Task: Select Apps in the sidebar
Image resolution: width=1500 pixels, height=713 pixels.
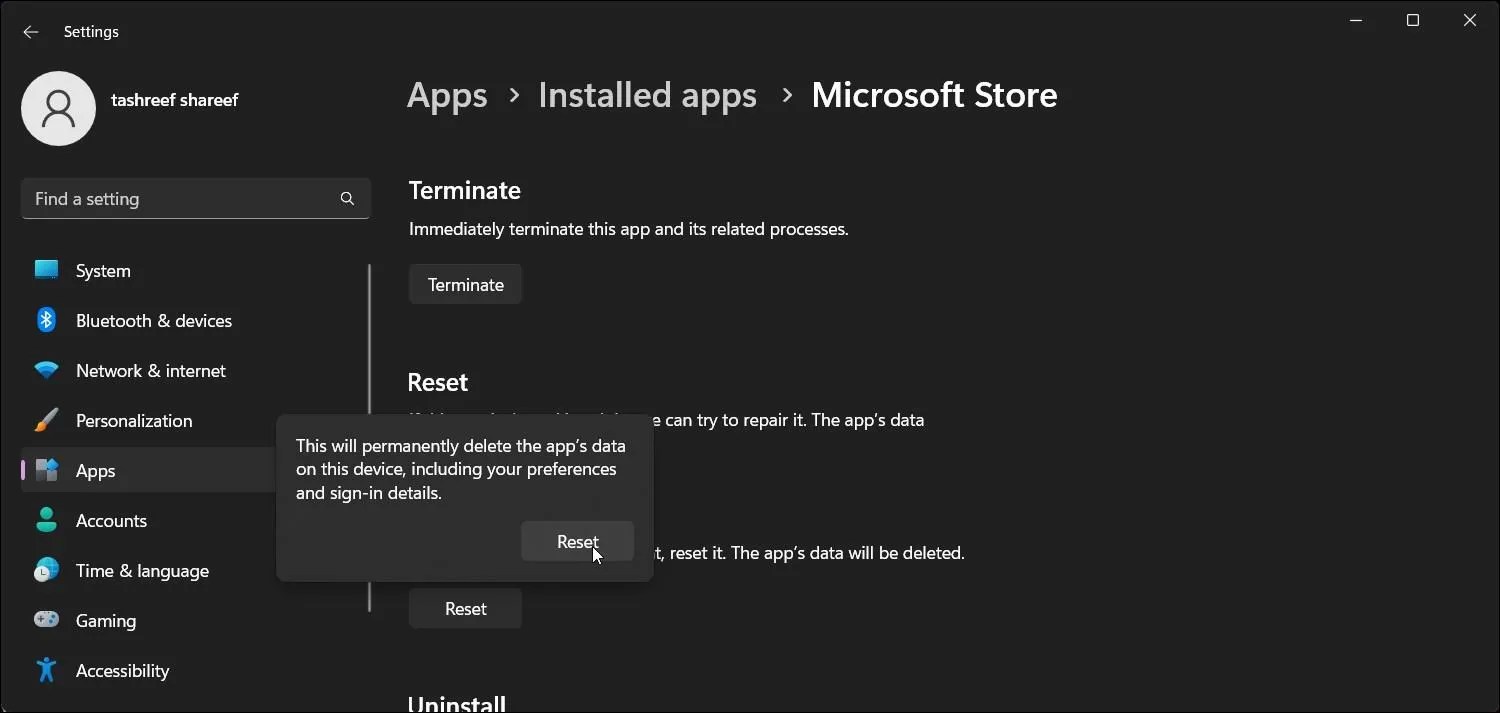Action: [96, 470]
